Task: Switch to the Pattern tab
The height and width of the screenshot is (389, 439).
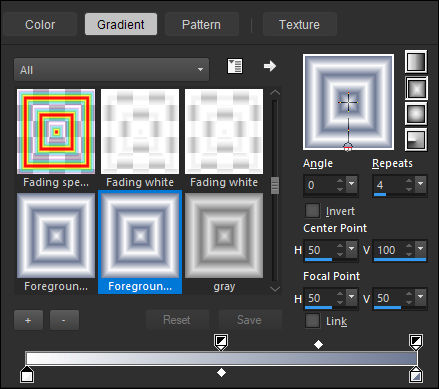Action: 201,24
